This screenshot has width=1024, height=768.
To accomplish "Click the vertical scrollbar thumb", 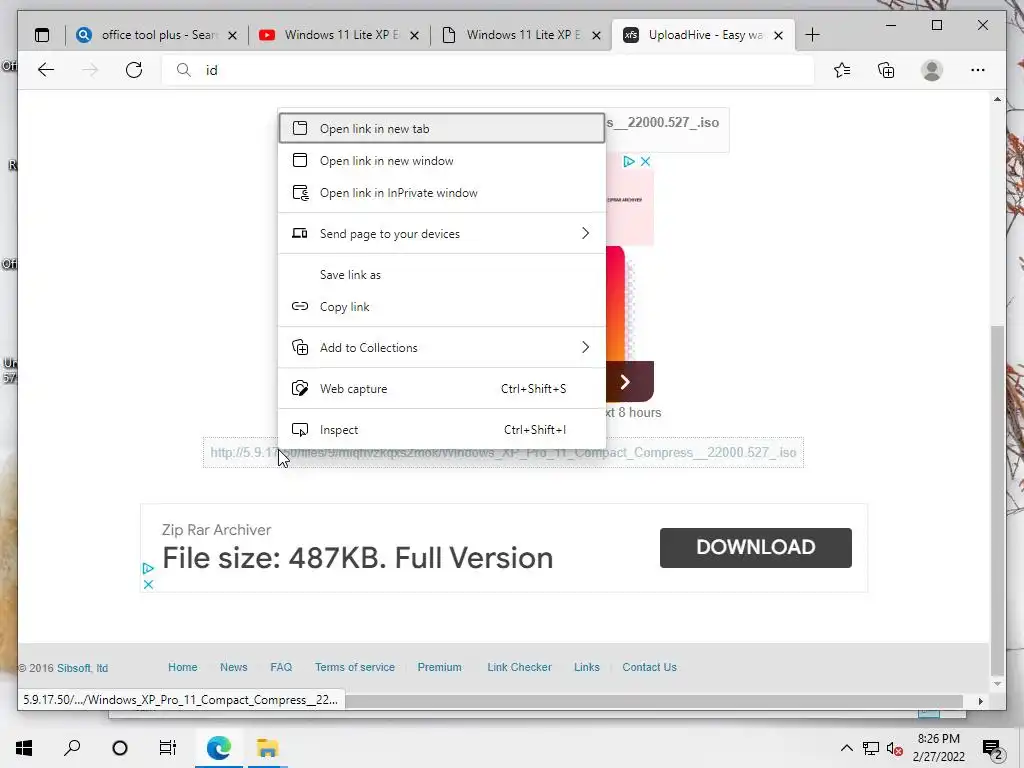I will pyautogui.click(x=997, y=500).
